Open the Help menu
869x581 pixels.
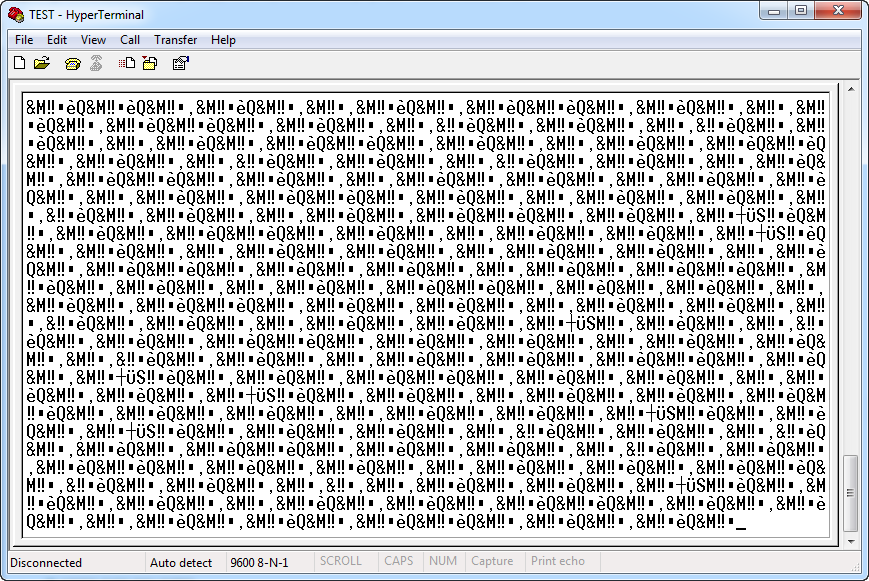coord(223,40)
